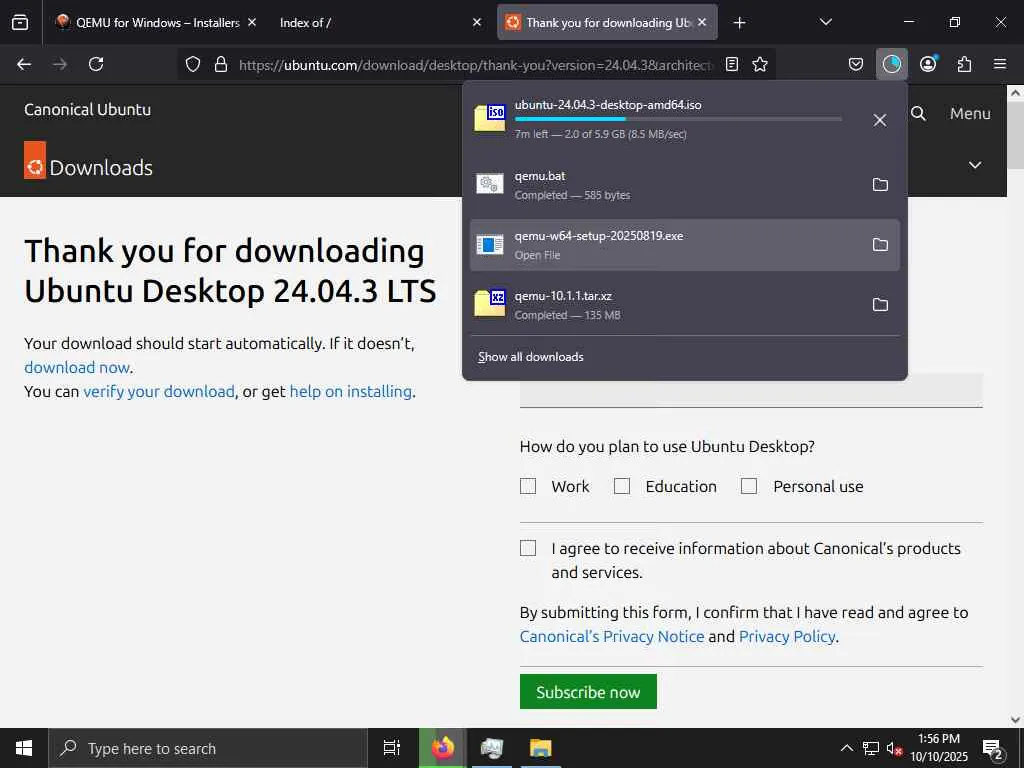Check the Education checkbox
Screen dimensions: 1024x768
point(622,487)
